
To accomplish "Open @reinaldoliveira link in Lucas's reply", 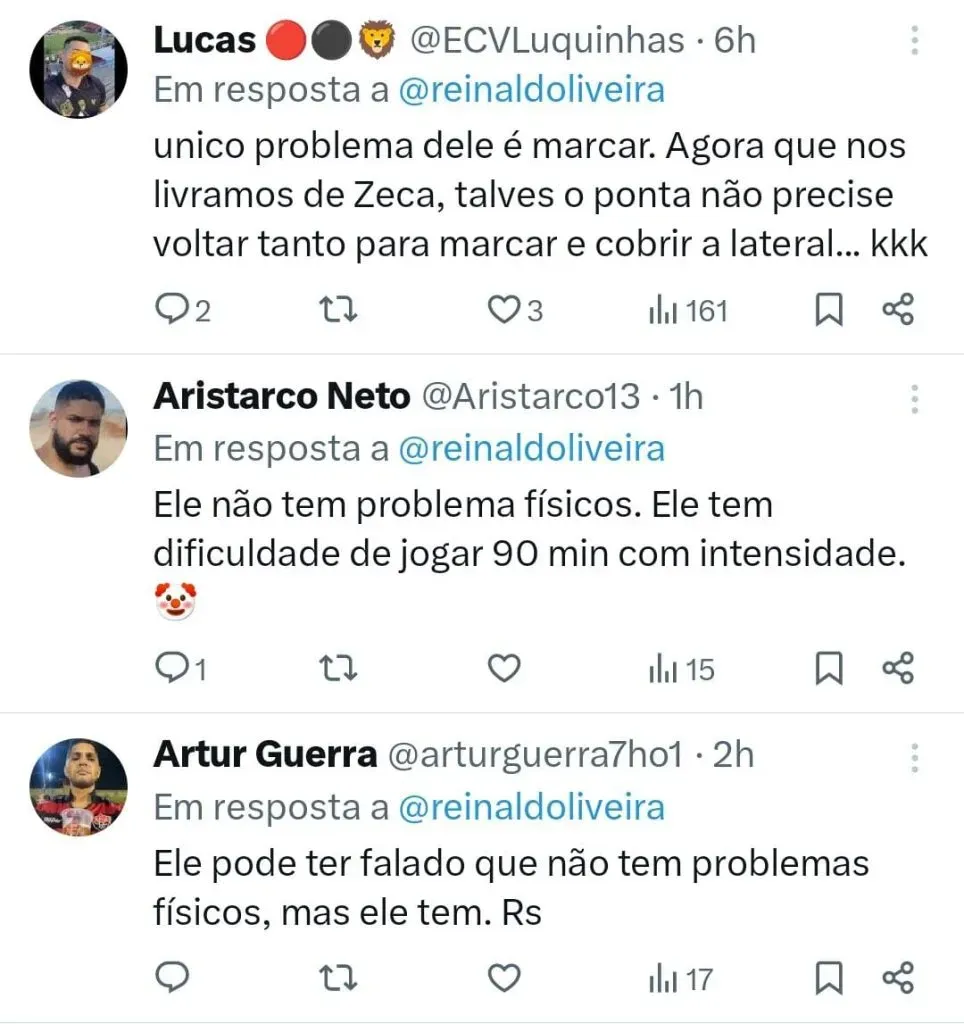I will click(531, 90).
